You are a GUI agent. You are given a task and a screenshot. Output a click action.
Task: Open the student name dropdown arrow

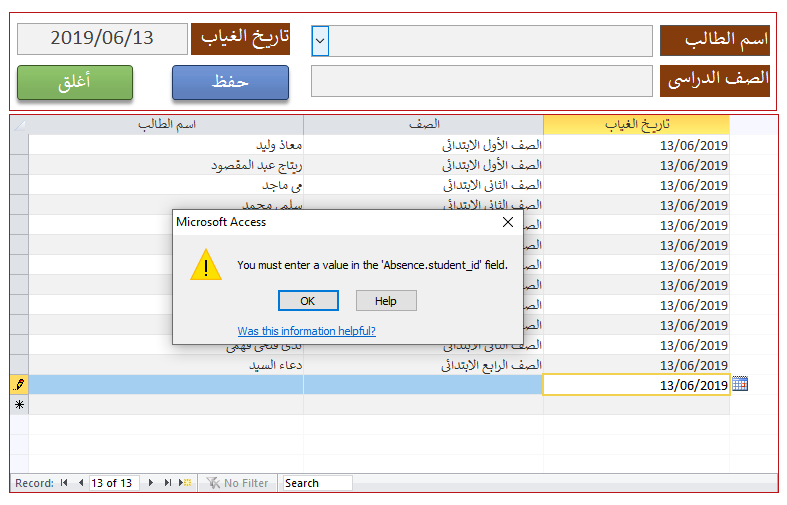(320, 41)
